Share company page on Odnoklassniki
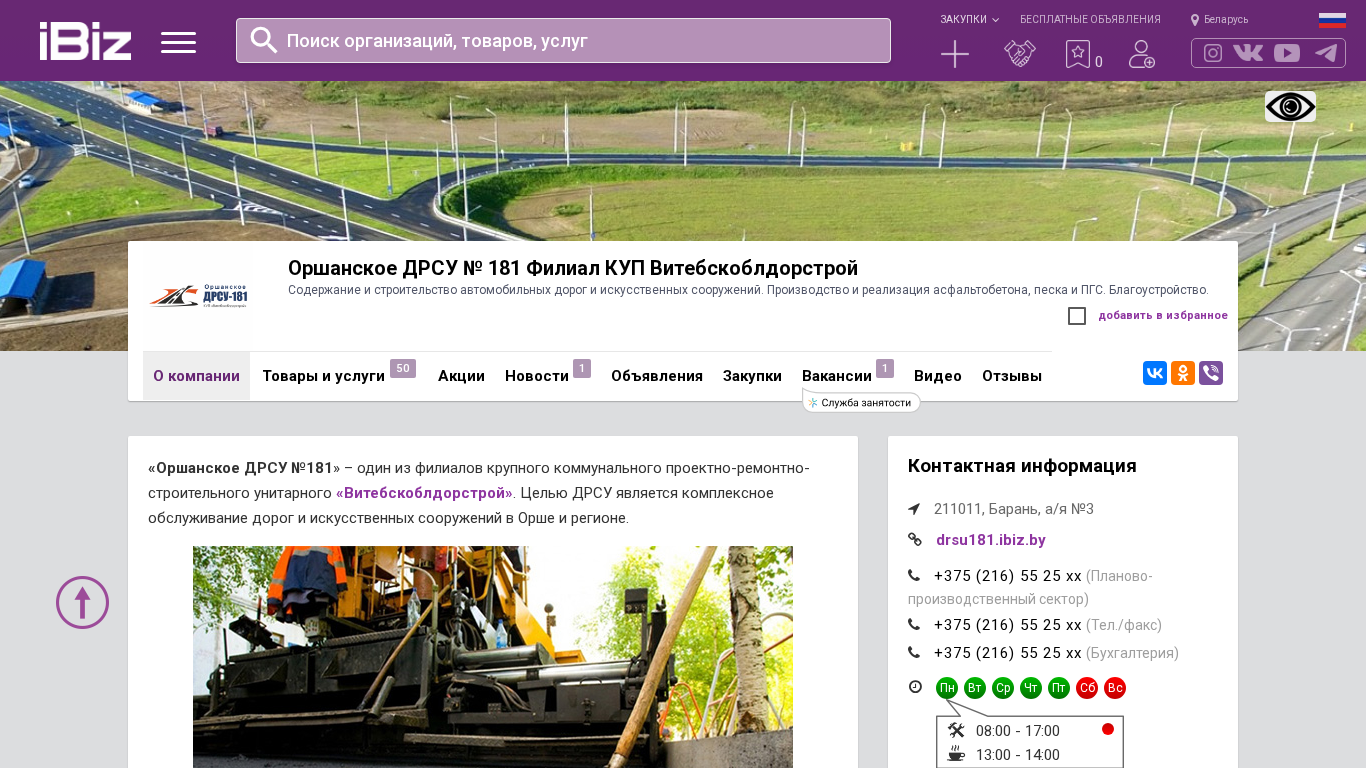The image size is (1366, 768). 1183,373
